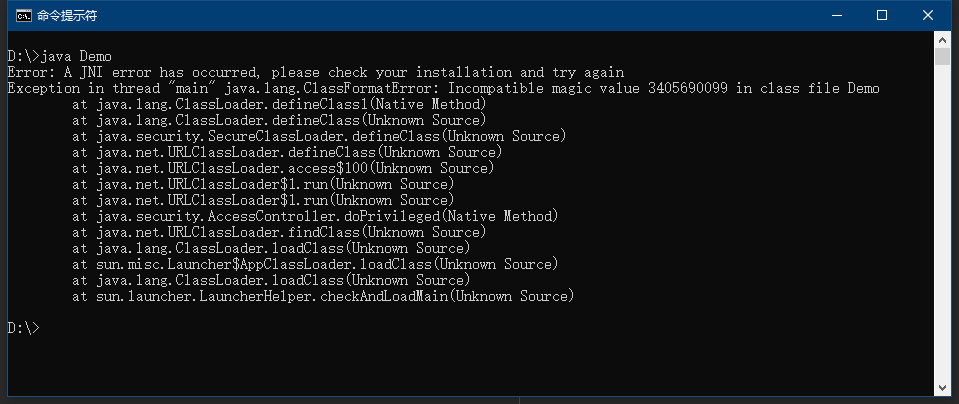
Task: Click the 'Launcher$AppClassLoader.loadClass' stack line
Action: click(x=315, y=264)
